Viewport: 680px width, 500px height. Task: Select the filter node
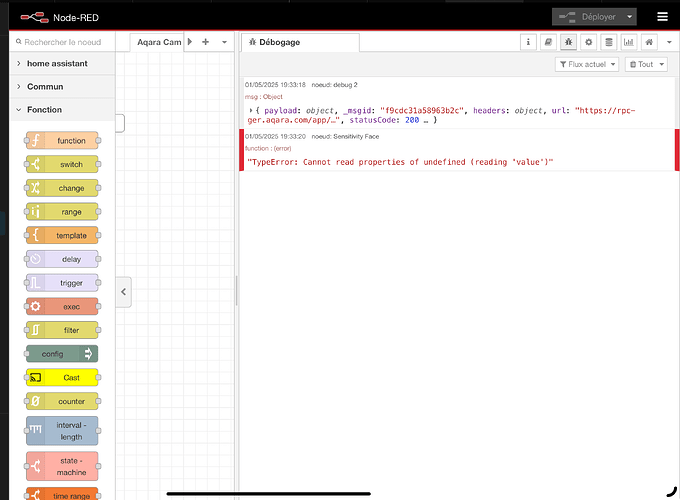tap(62, 330)
